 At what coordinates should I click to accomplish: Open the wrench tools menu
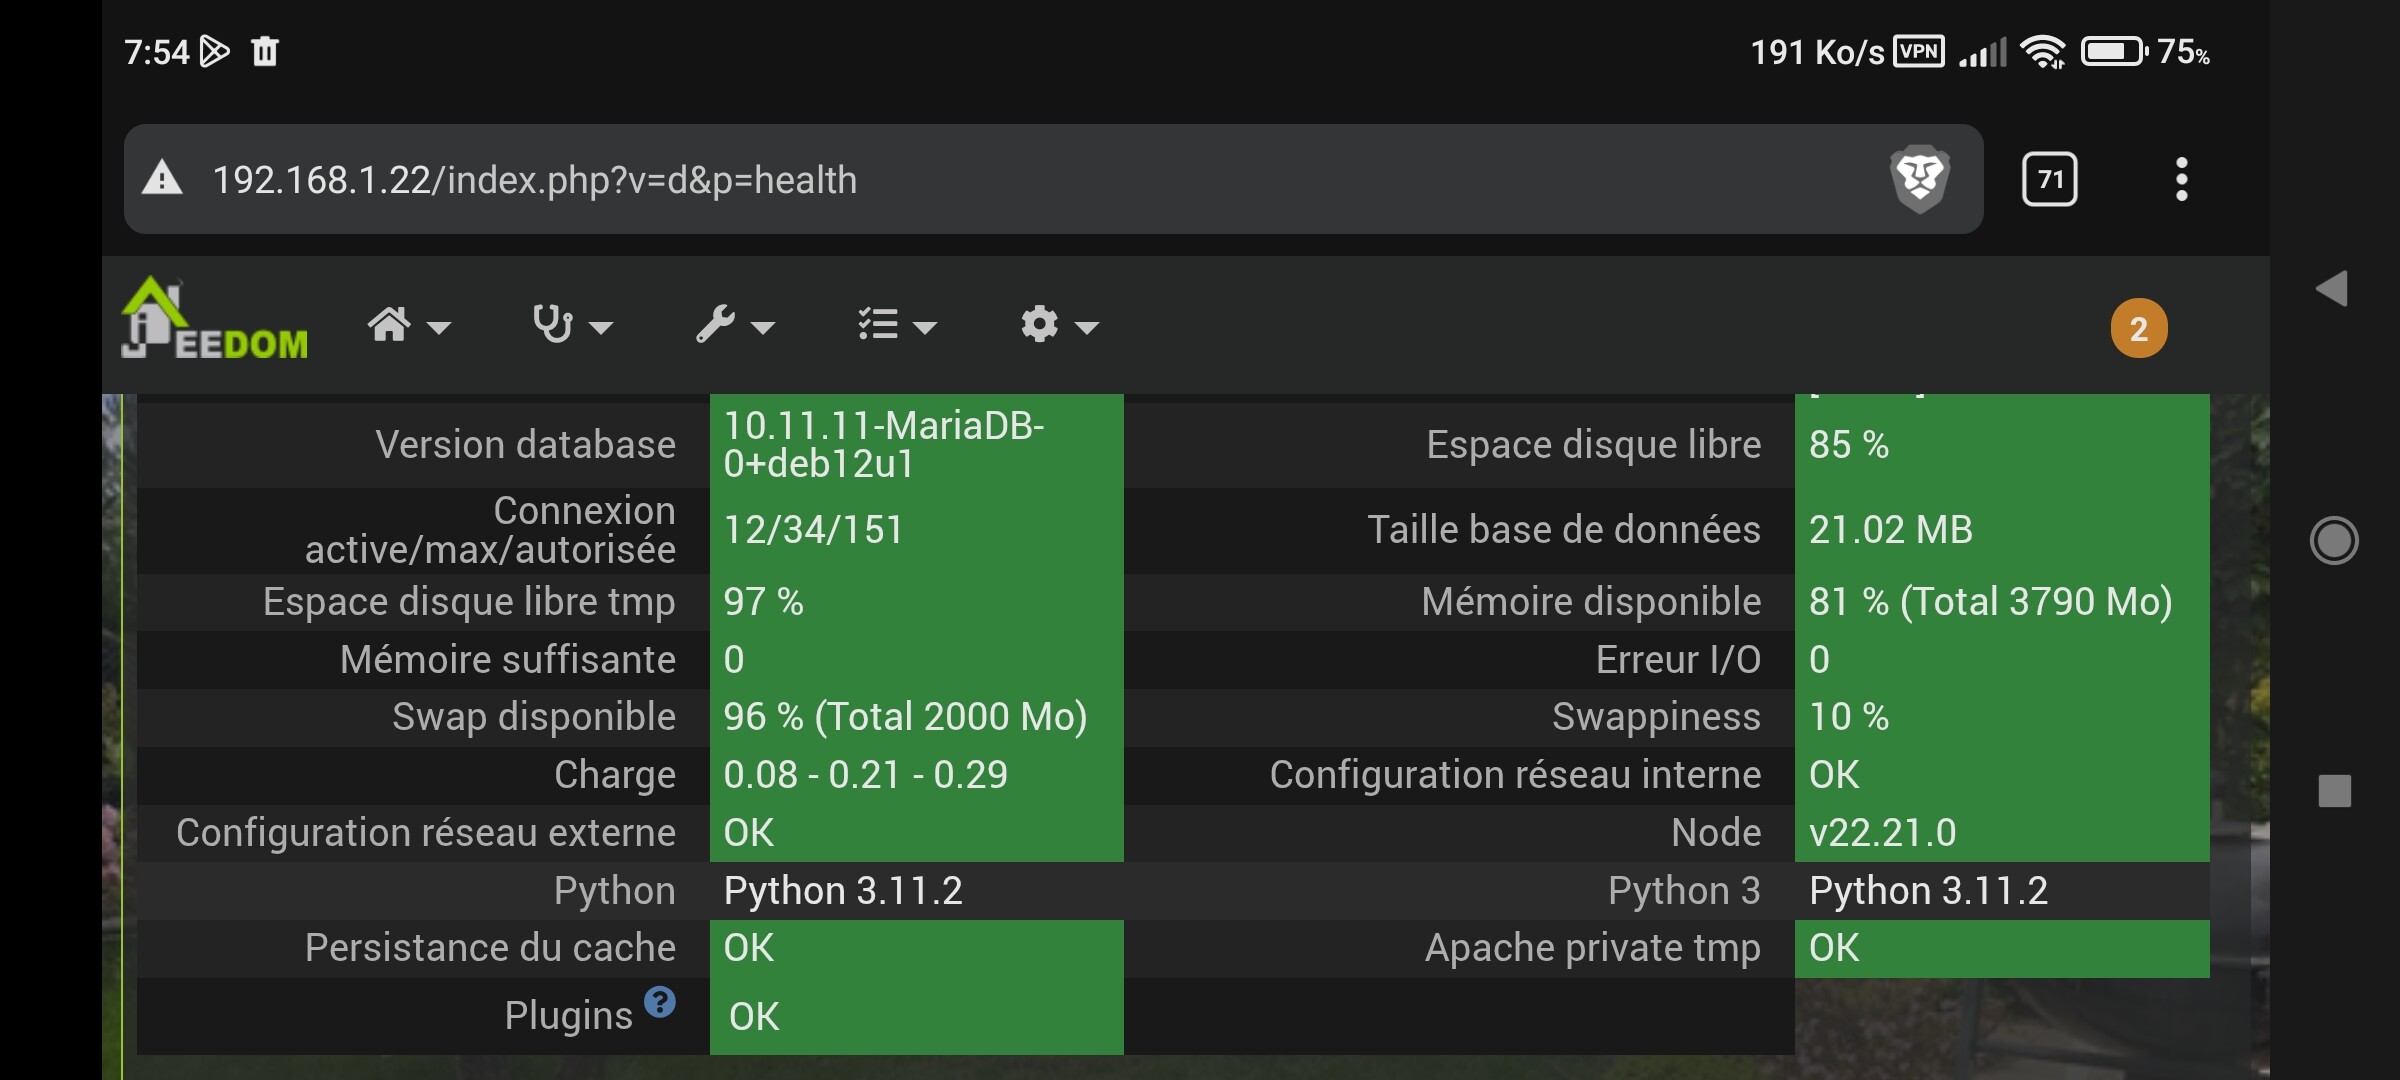[735, 325]
